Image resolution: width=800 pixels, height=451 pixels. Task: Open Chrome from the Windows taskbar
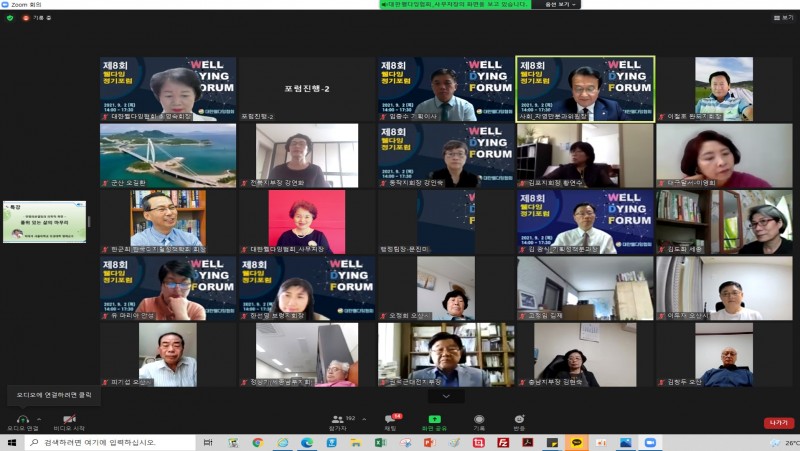[x=257, y=442]
